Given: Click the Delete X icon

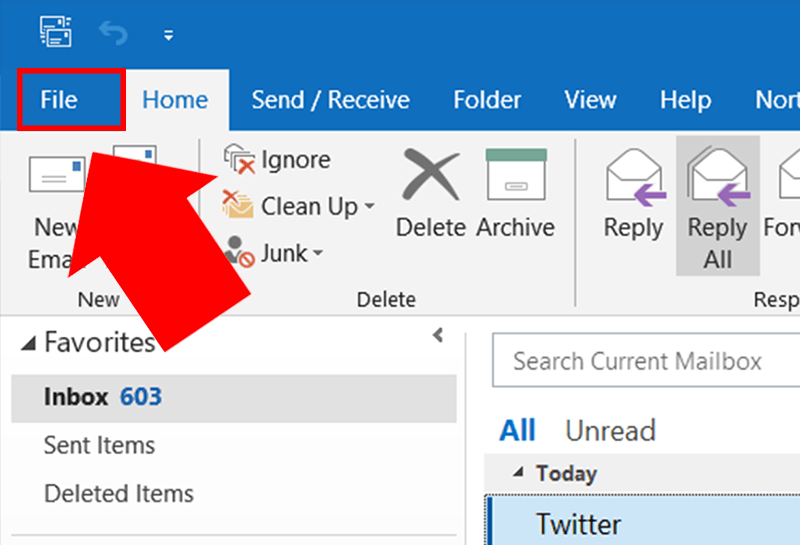Looking at the screenshot, I should tap(431, 175).
